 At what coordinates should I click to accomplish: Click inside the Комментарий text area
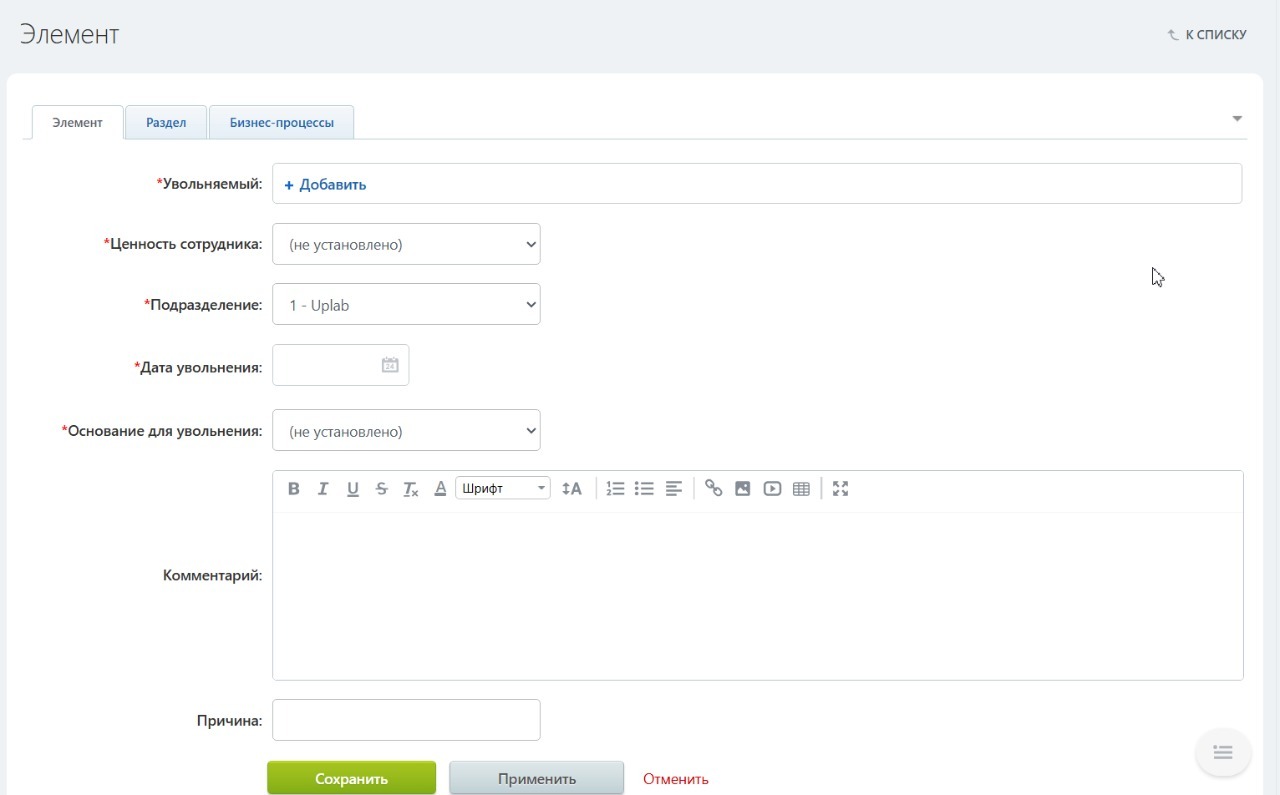click(x=757, y=596)
